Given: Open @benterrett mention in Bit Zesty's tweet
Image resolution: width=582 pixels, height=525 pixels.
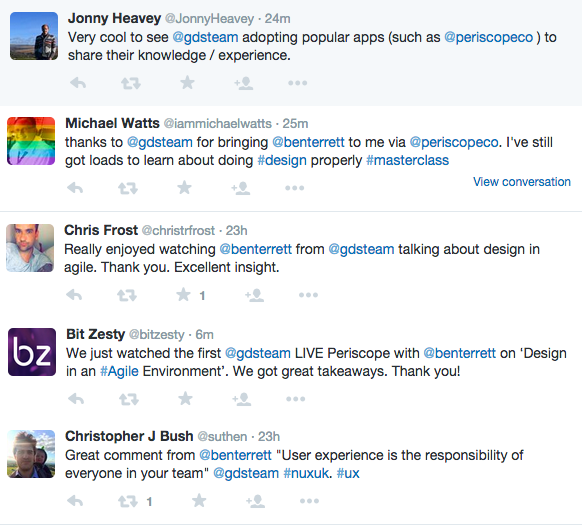Looking at the screenshot, I should click(460, 353).
